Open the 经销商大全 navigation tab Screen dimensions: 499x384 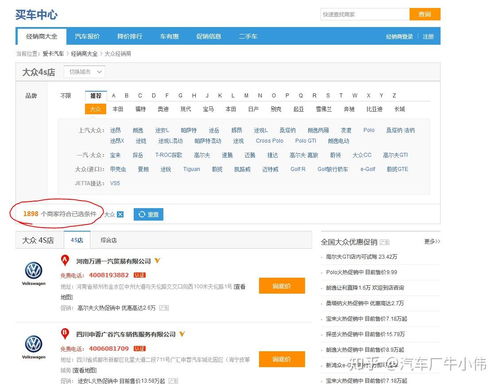coord(42,36)
